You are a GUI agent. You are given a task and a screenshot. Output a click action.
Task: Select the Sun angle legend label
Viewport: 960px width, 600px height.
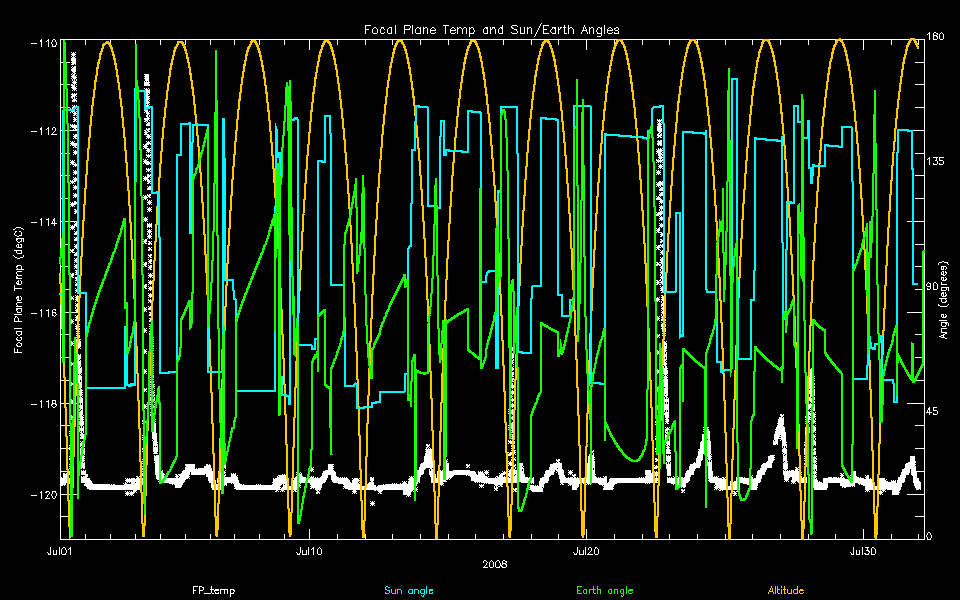[408, 591]
